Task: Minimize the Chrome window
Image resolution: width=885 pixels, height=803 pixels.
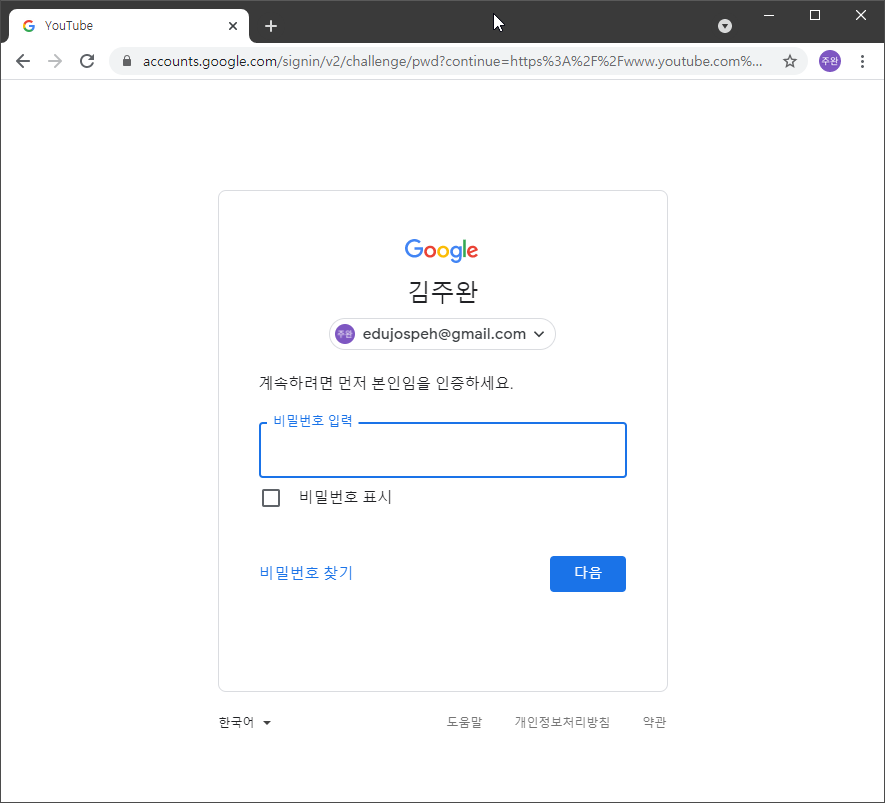Action: click(769, 15)
